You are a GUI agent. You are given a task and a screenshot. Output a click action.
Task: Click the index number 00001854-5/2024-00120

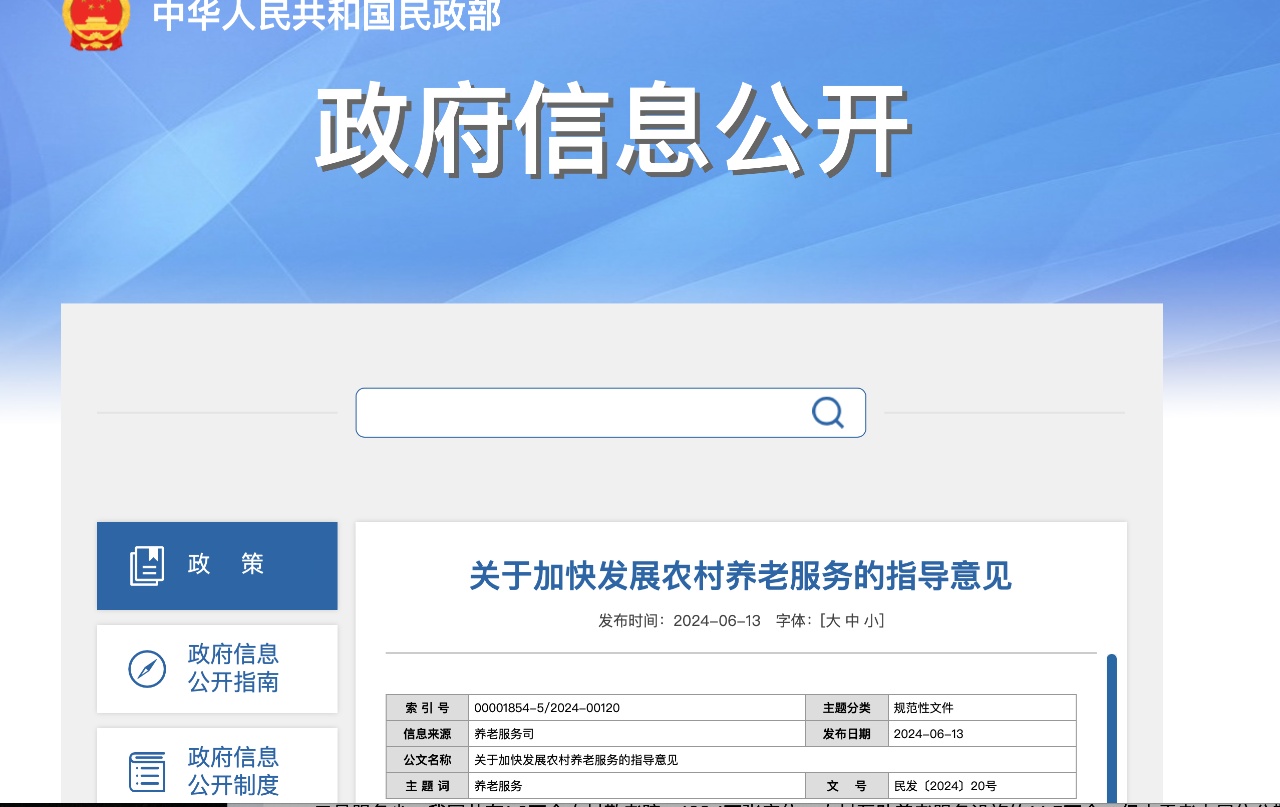(547, 708)
